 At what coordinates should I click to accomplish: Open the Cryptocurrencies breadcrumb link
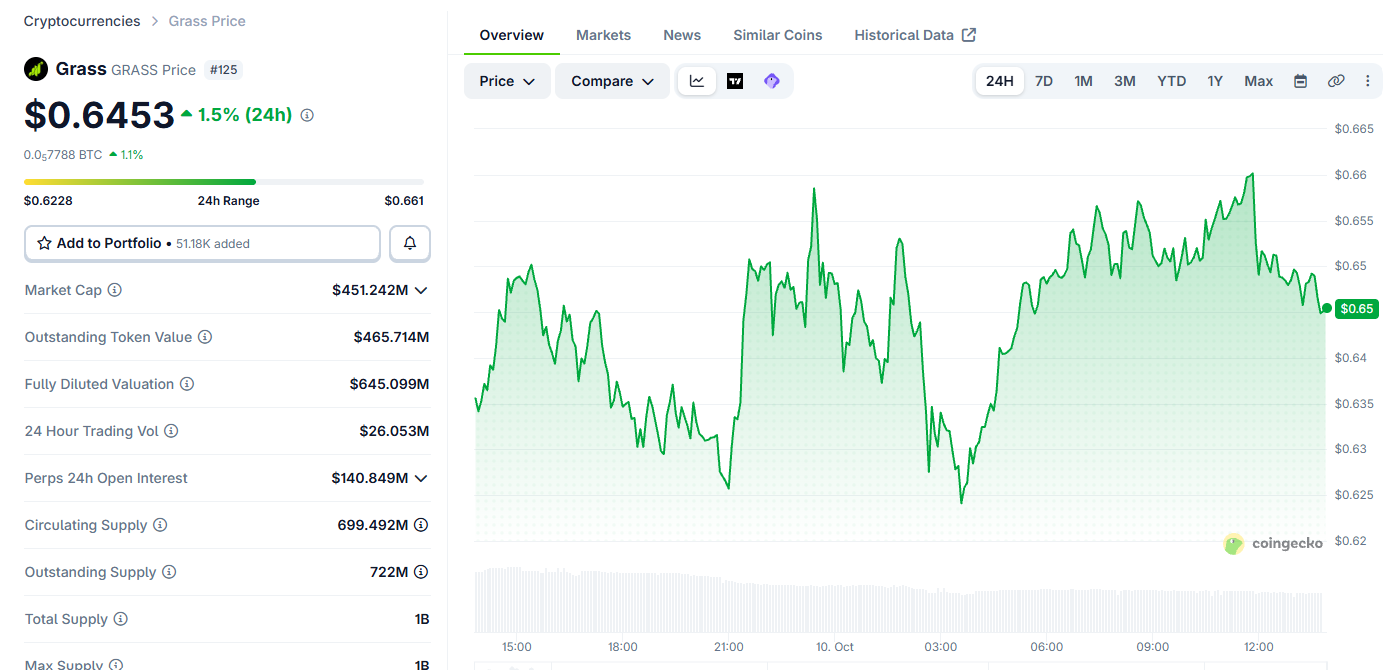[x=82, y=21]
